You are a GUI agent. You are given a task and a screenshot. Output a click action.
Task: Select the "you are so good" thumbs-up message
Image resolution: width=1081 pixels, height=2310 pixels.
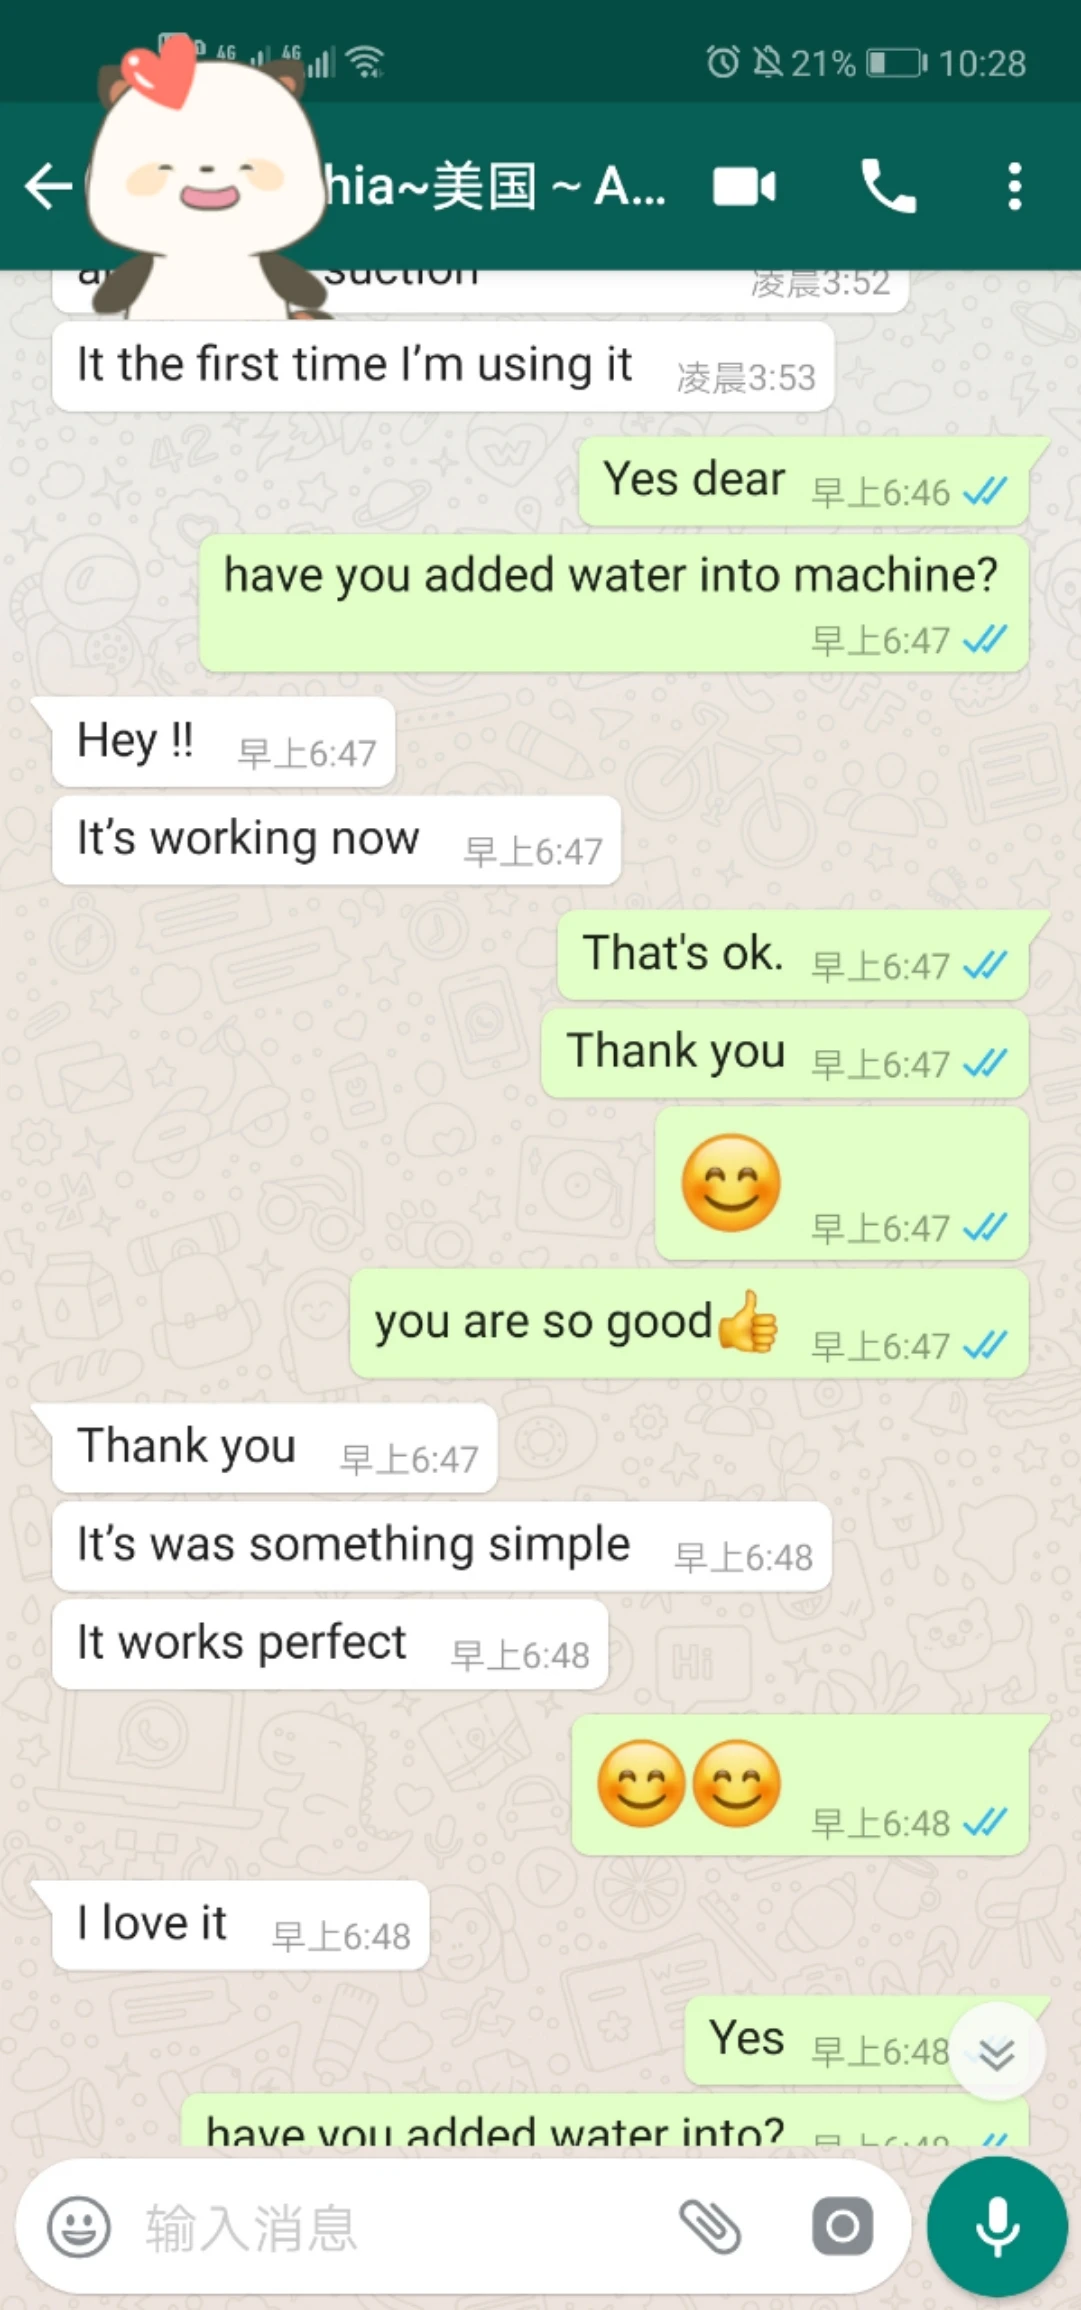point(689,1324)
